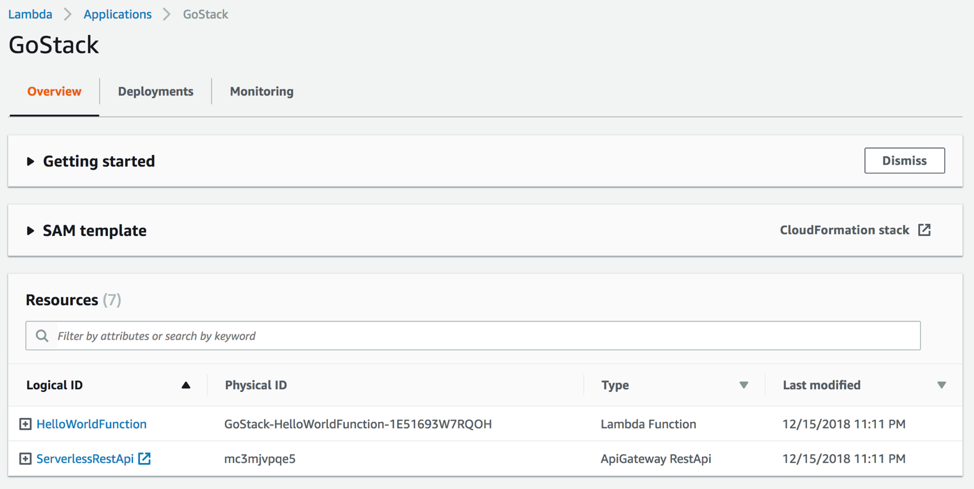Switch to the Monitoring tab
This screenshot has height=489, width=974.
point(262,91)
